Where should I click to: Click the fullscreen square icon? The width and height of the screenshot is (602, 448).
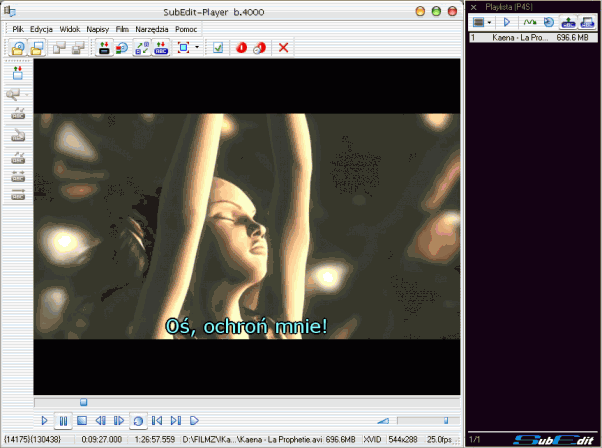point(184,48)
